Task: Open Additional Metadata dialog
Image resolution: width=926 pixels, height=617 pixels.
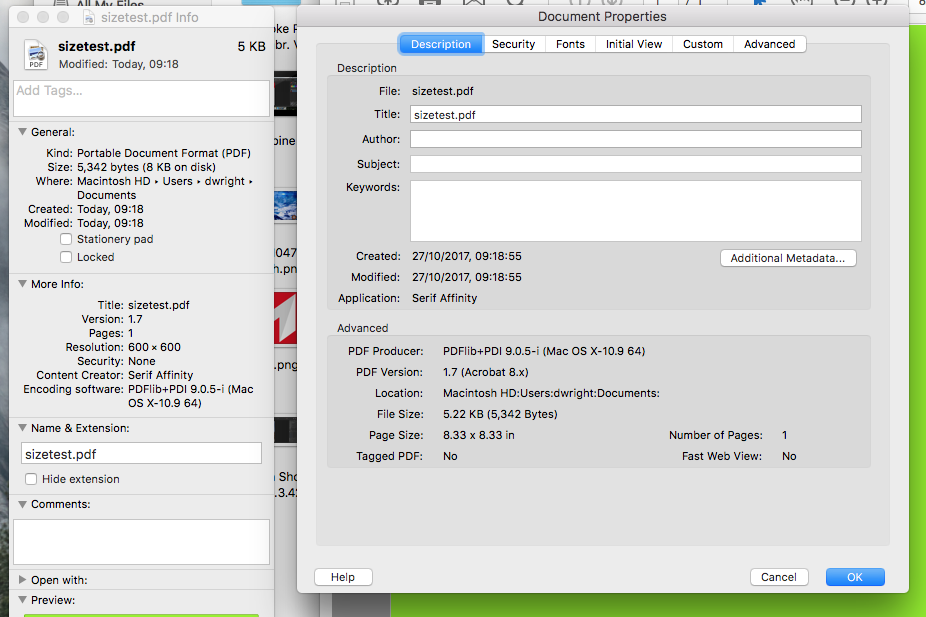Action: (x=787, y=258)
